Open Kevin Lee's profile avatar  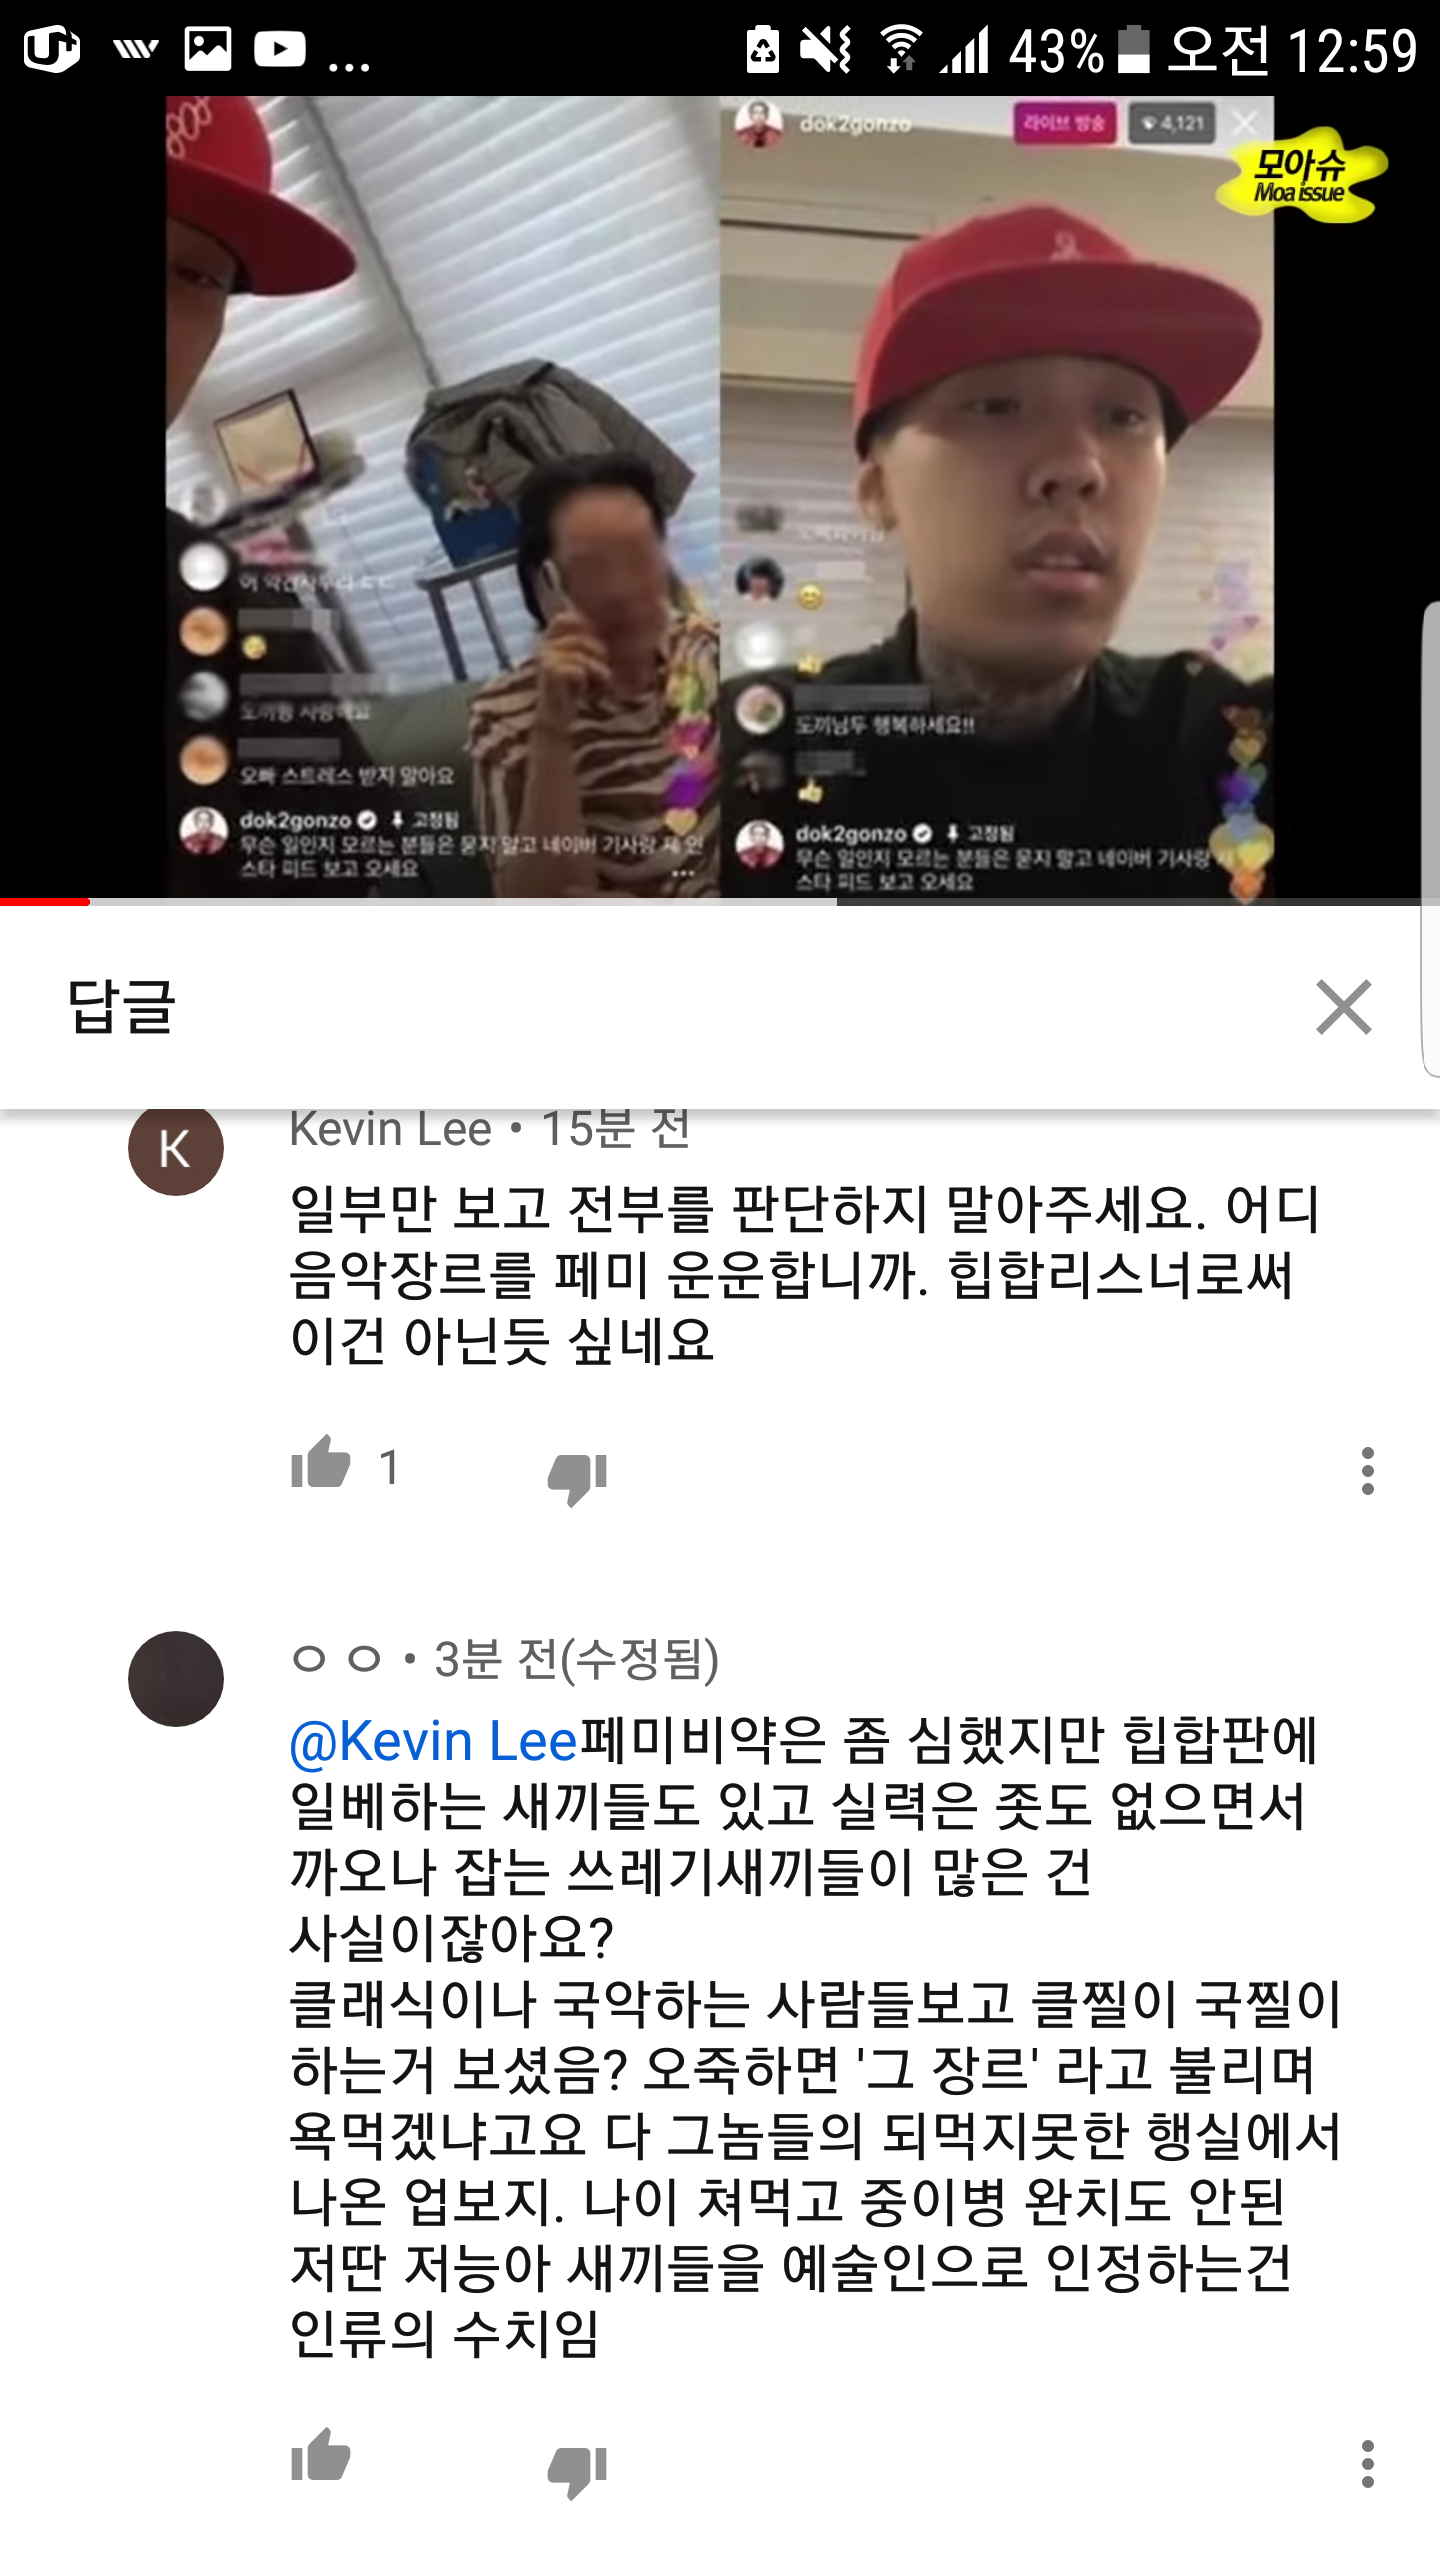point(176,1148)
